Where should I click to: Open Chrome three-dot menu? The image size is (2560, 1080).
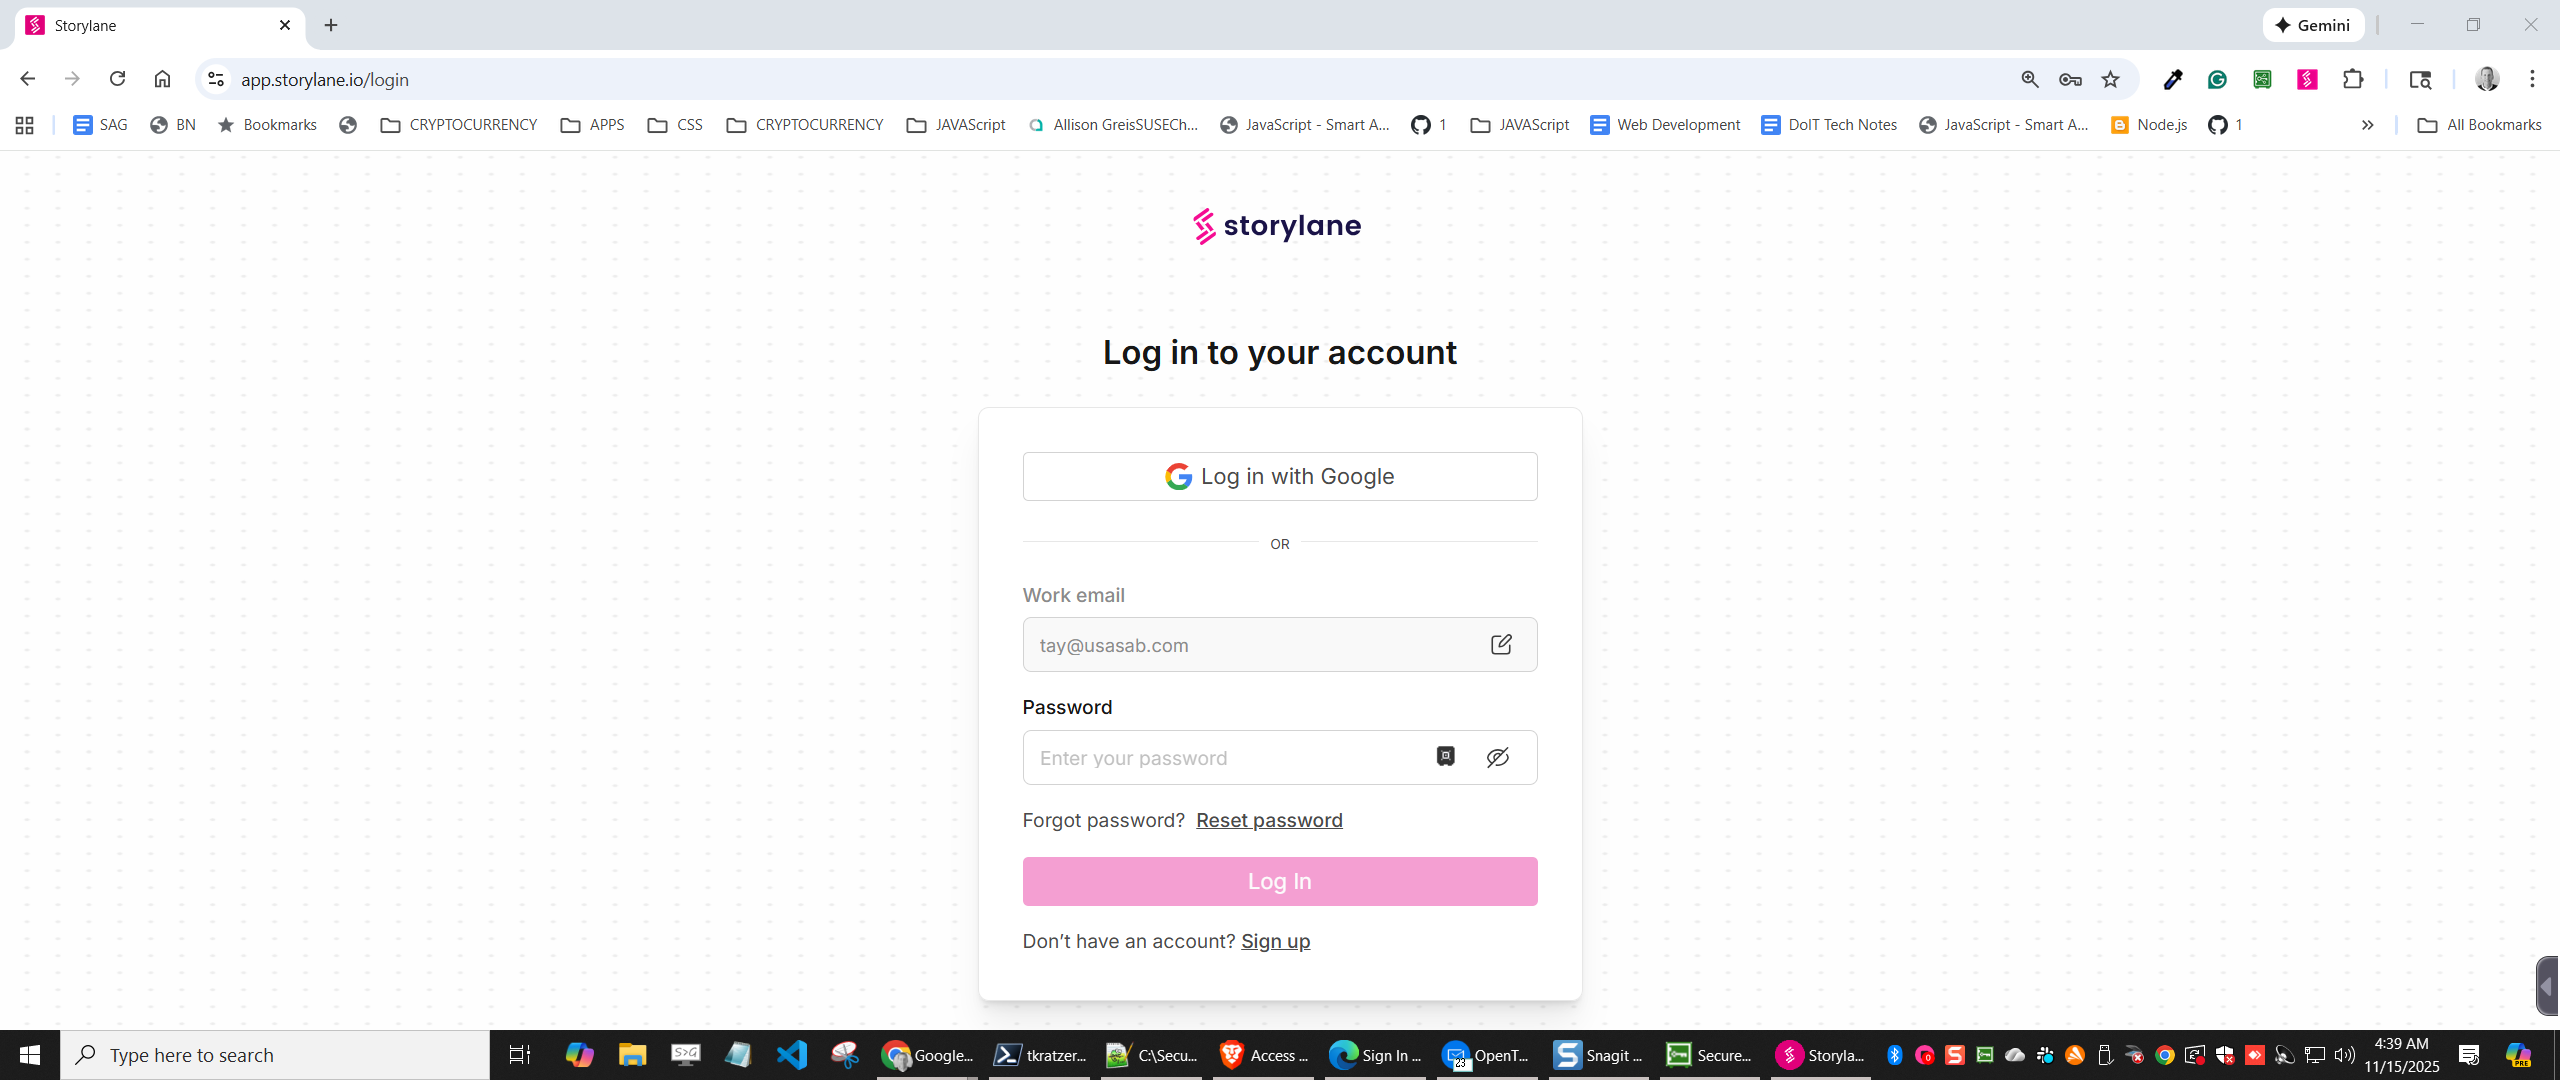tap(2532, 79)
